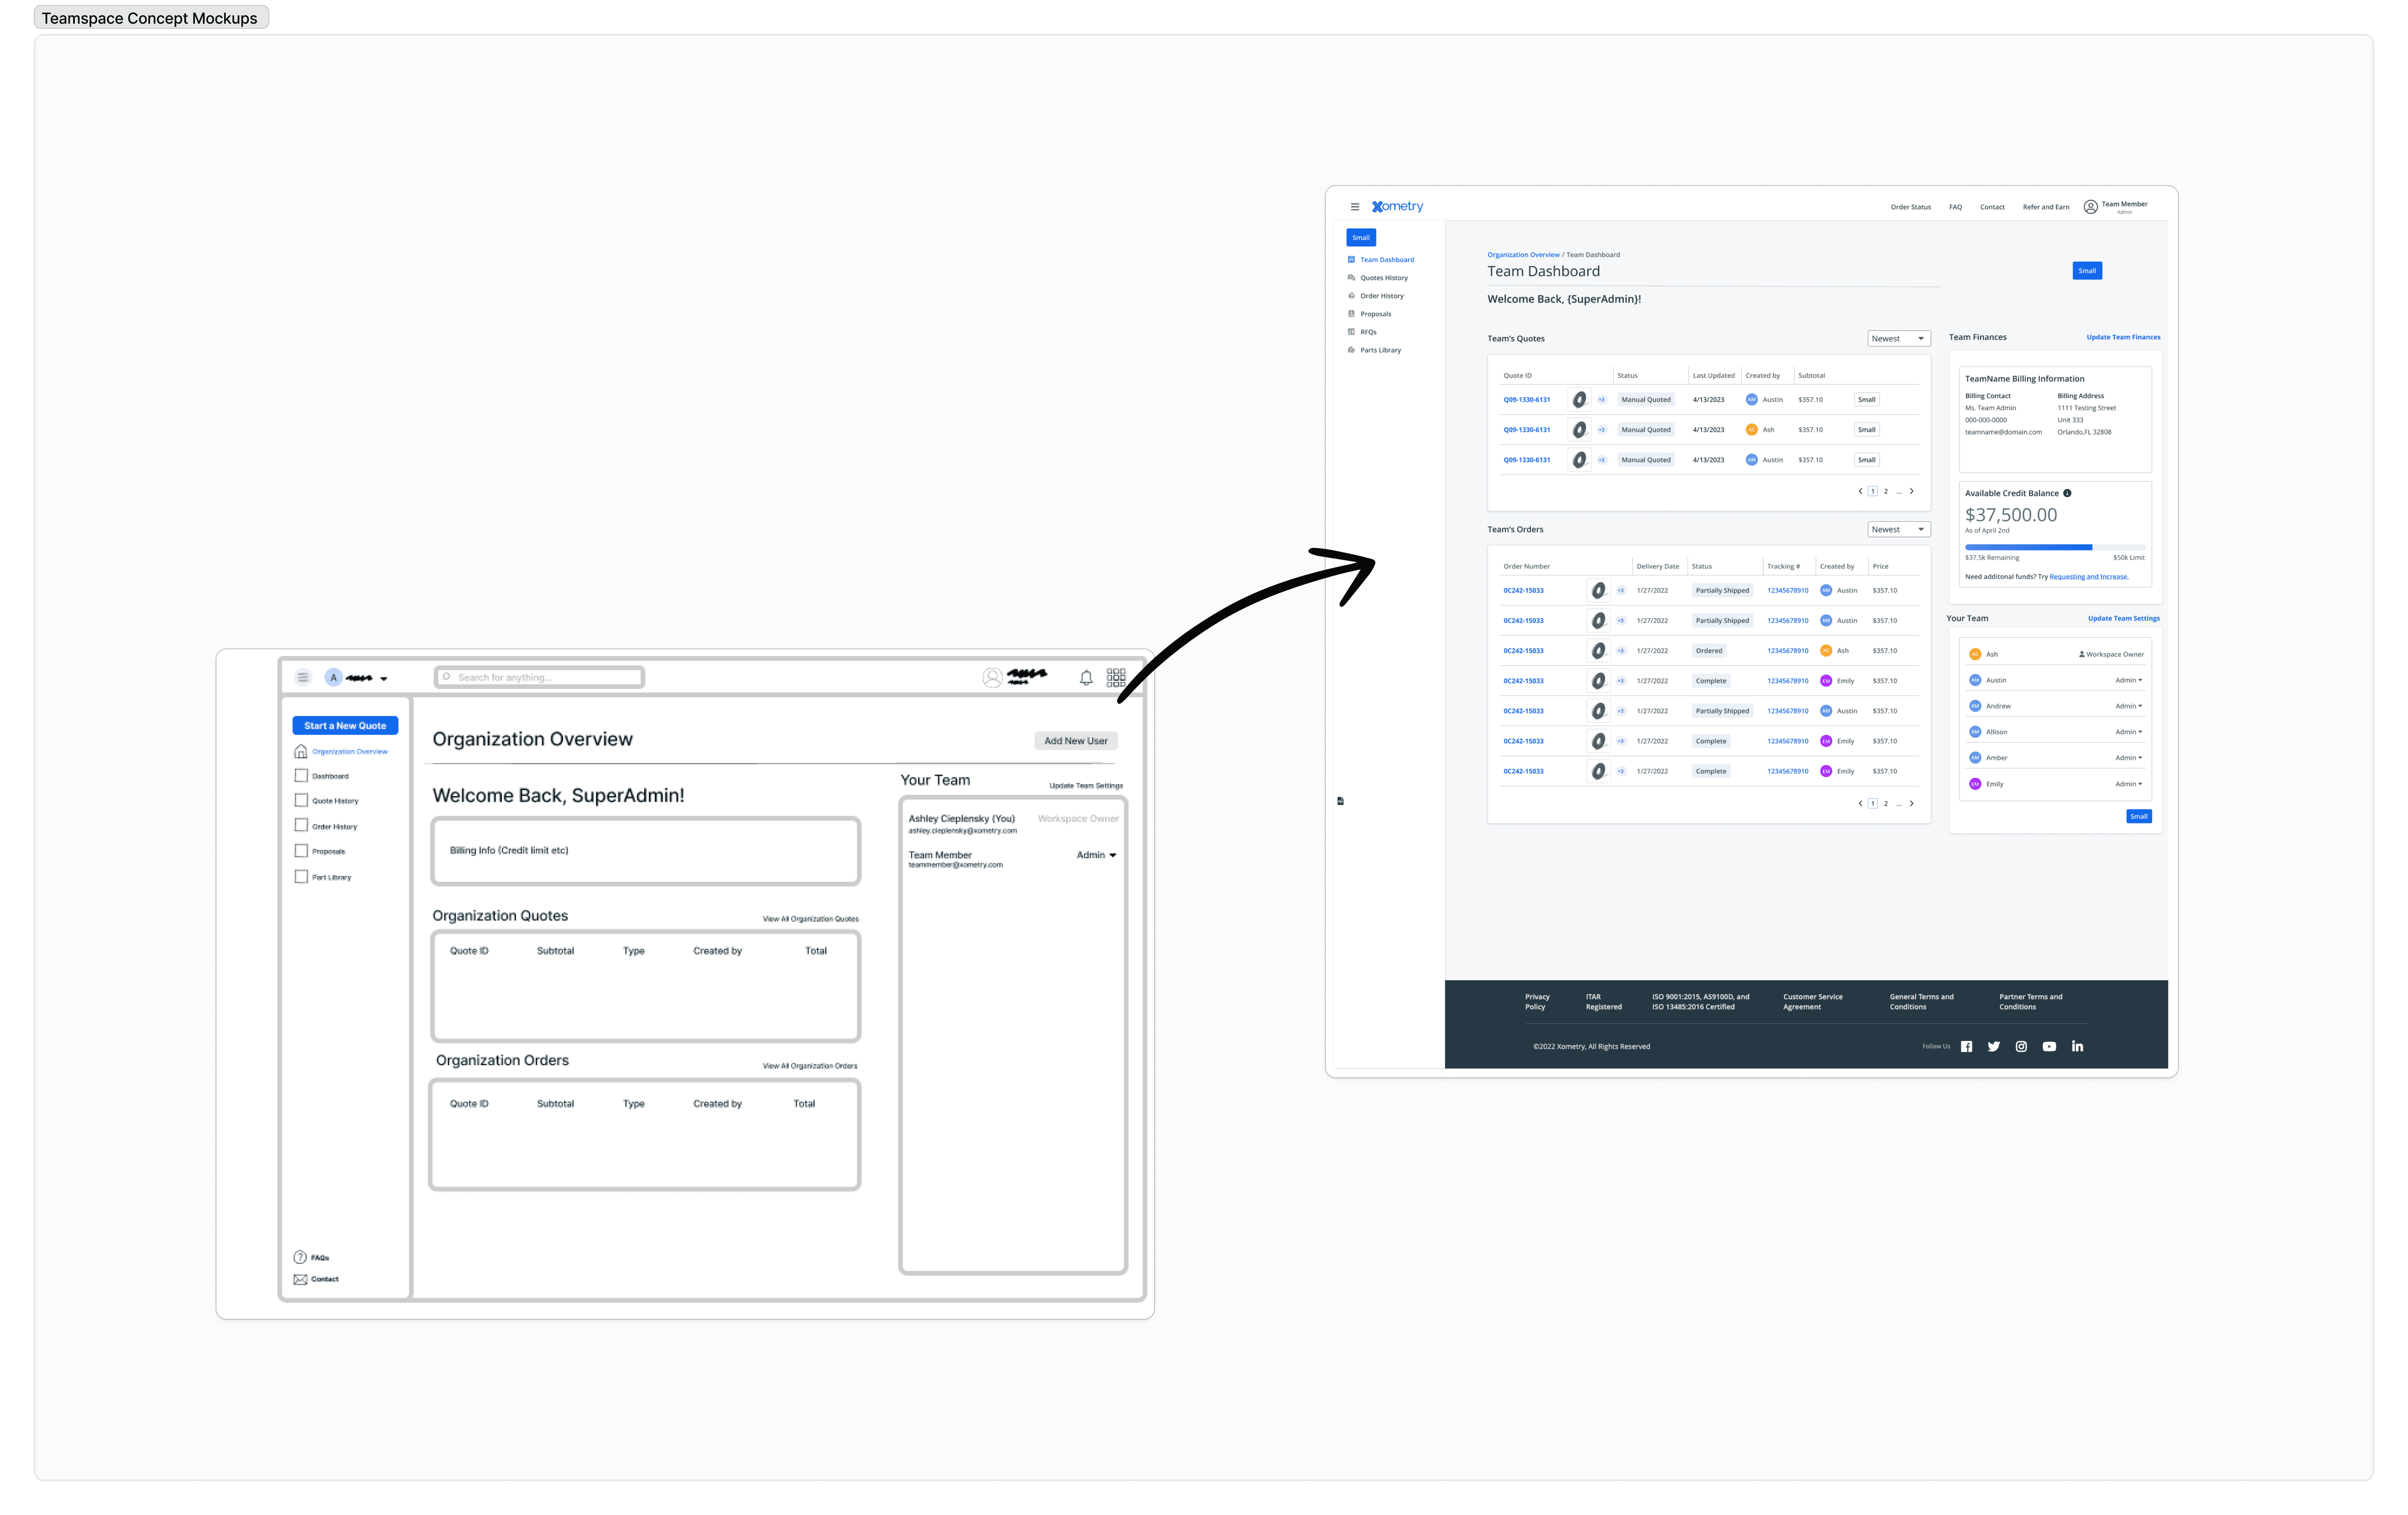Click the Xometry hamburger menu icon
This screenshot has width=2408, height=1515.
(x=1355, y=207)
